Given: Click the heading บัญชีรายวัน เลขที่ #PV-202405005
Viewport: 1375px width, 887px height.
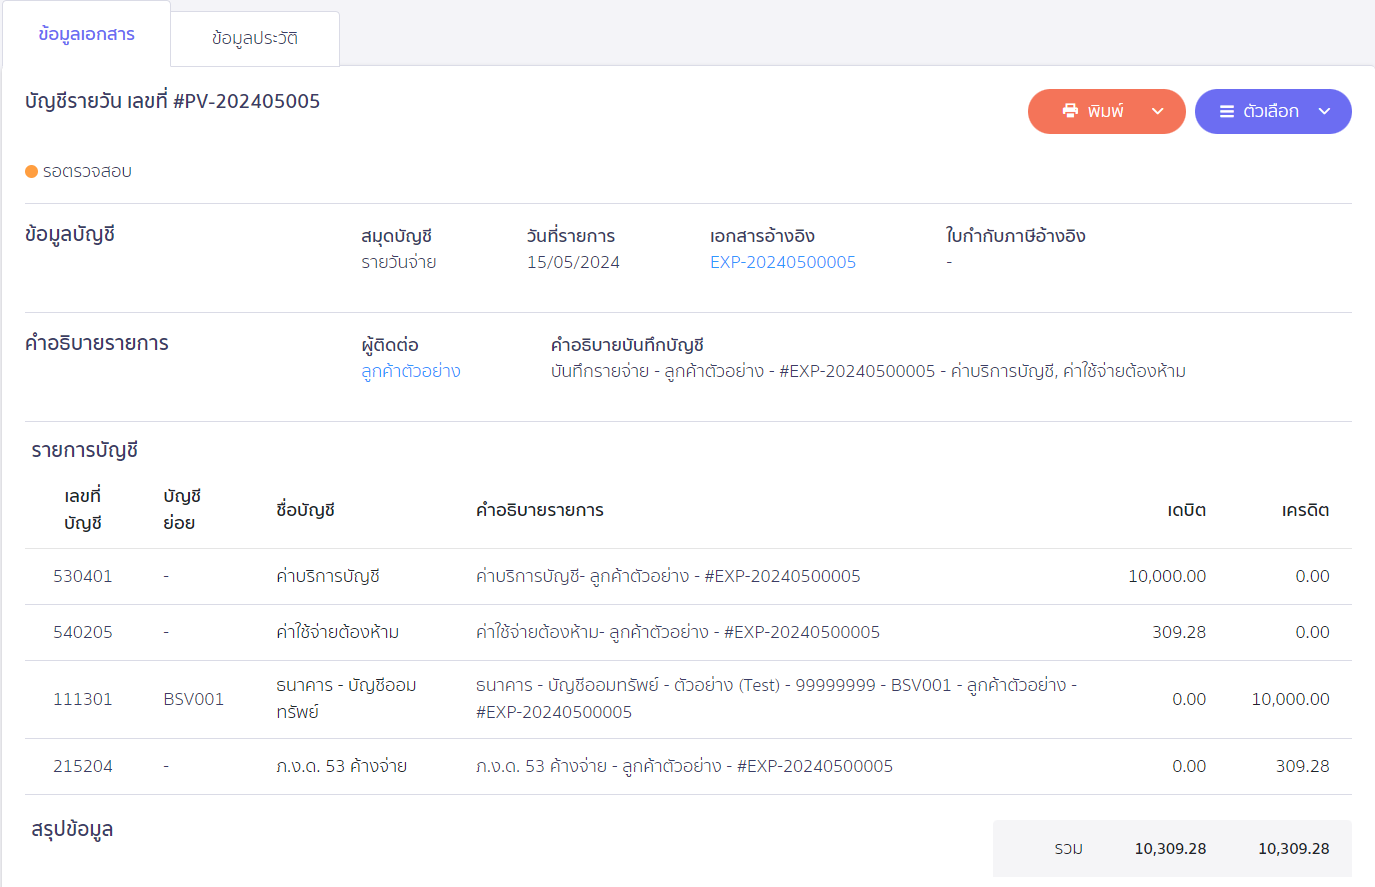Looking at the screenshot, I should click(173, 101).
